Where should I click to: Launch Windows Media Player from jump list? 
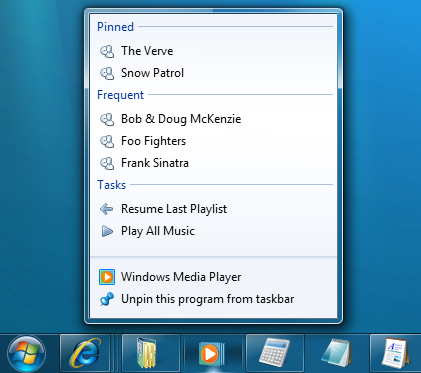click(x=213, y=277)
